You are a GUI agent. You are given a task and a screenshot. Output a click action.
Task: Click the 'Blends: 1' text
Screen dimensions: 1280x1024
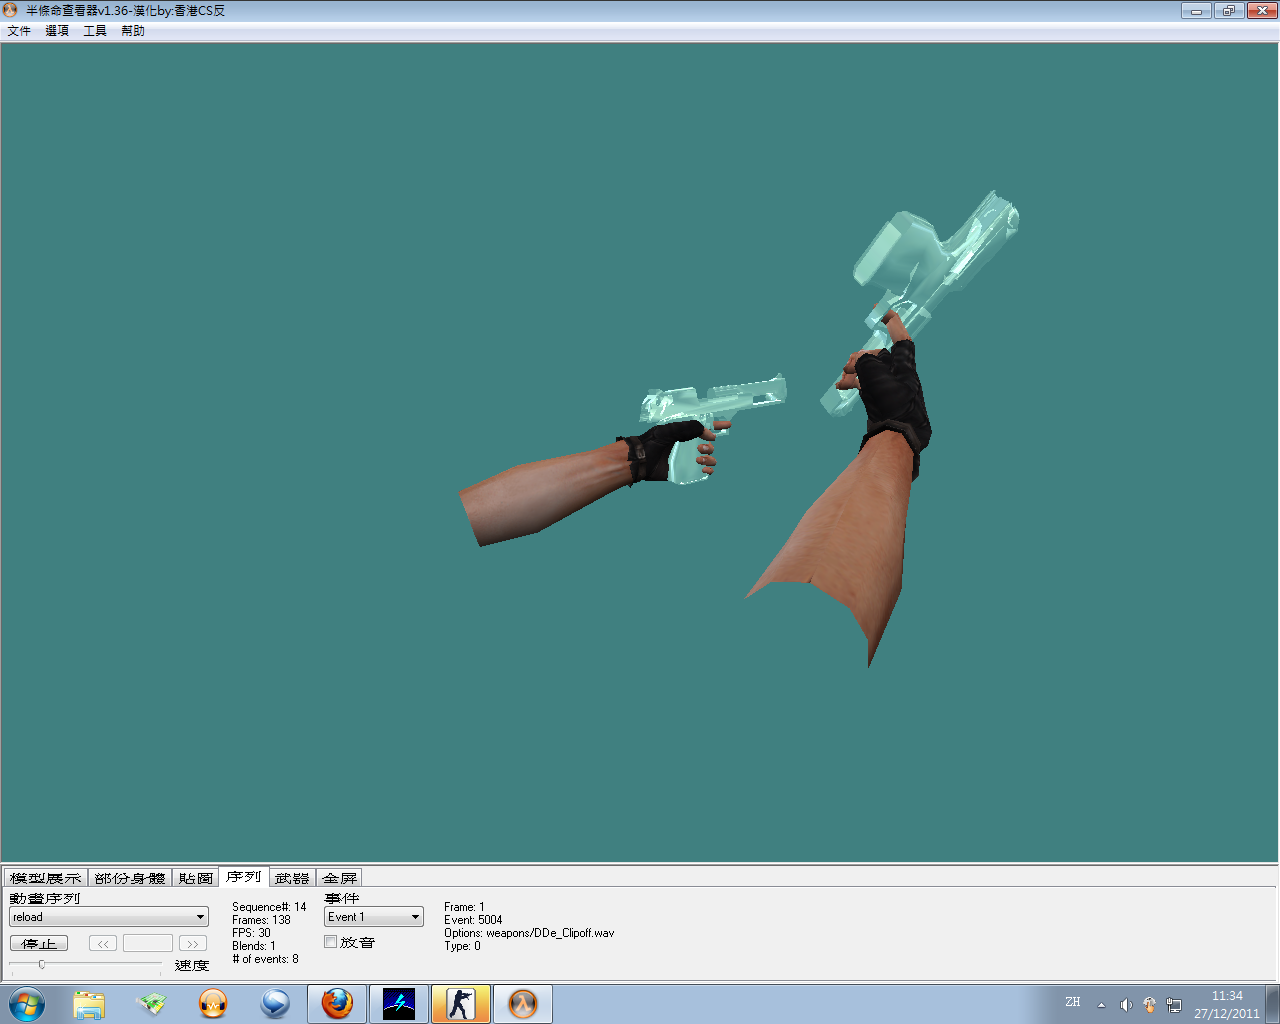tap(254, 946)
